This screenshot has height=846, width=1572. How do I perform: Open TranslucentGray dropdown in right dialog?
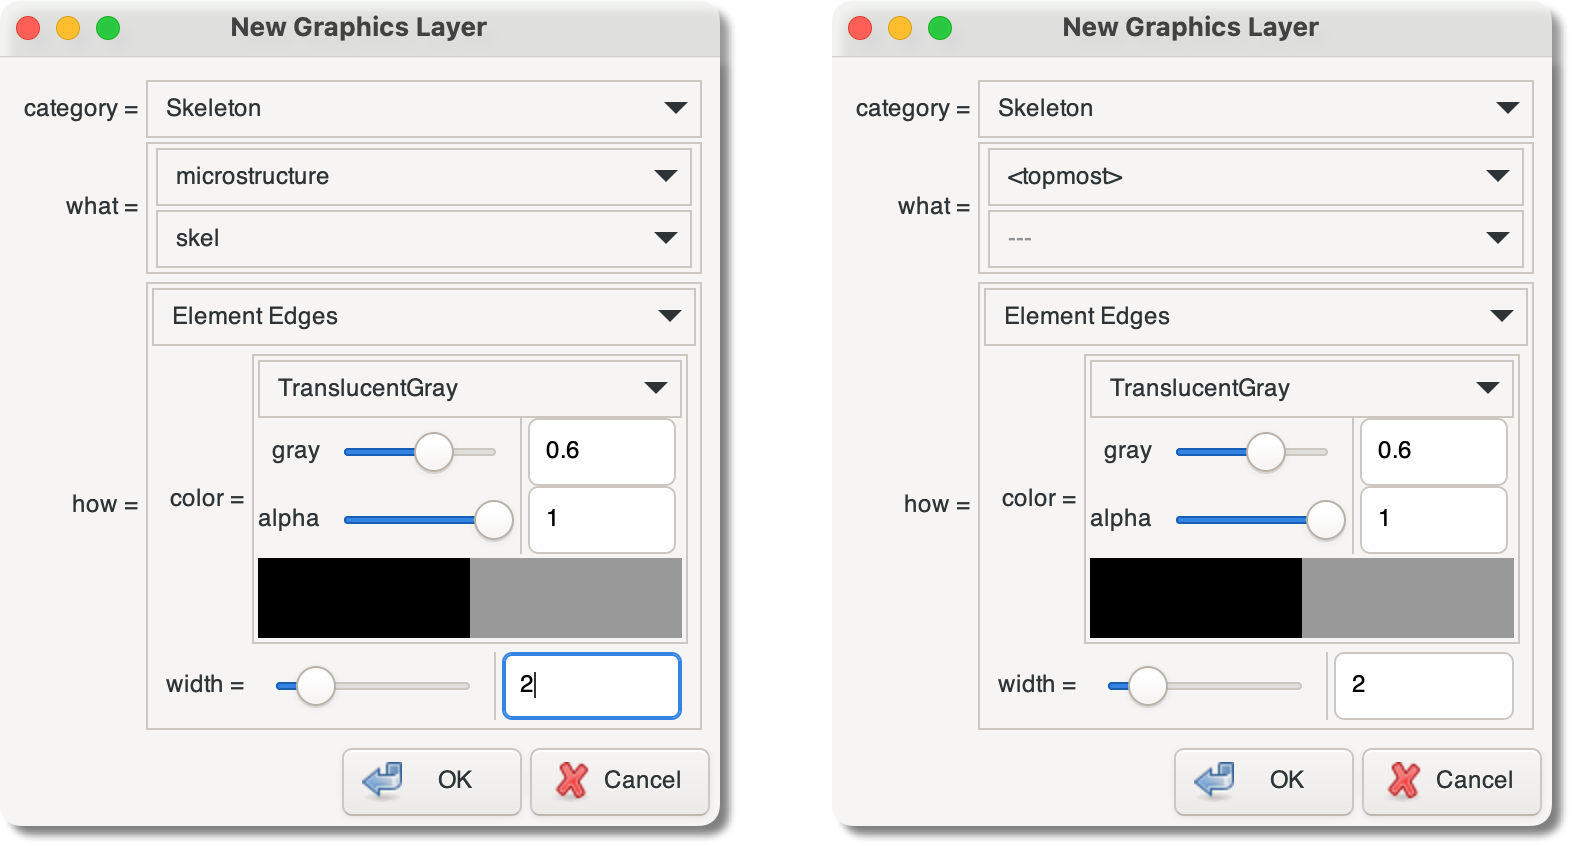click(x=1301, y=388)
